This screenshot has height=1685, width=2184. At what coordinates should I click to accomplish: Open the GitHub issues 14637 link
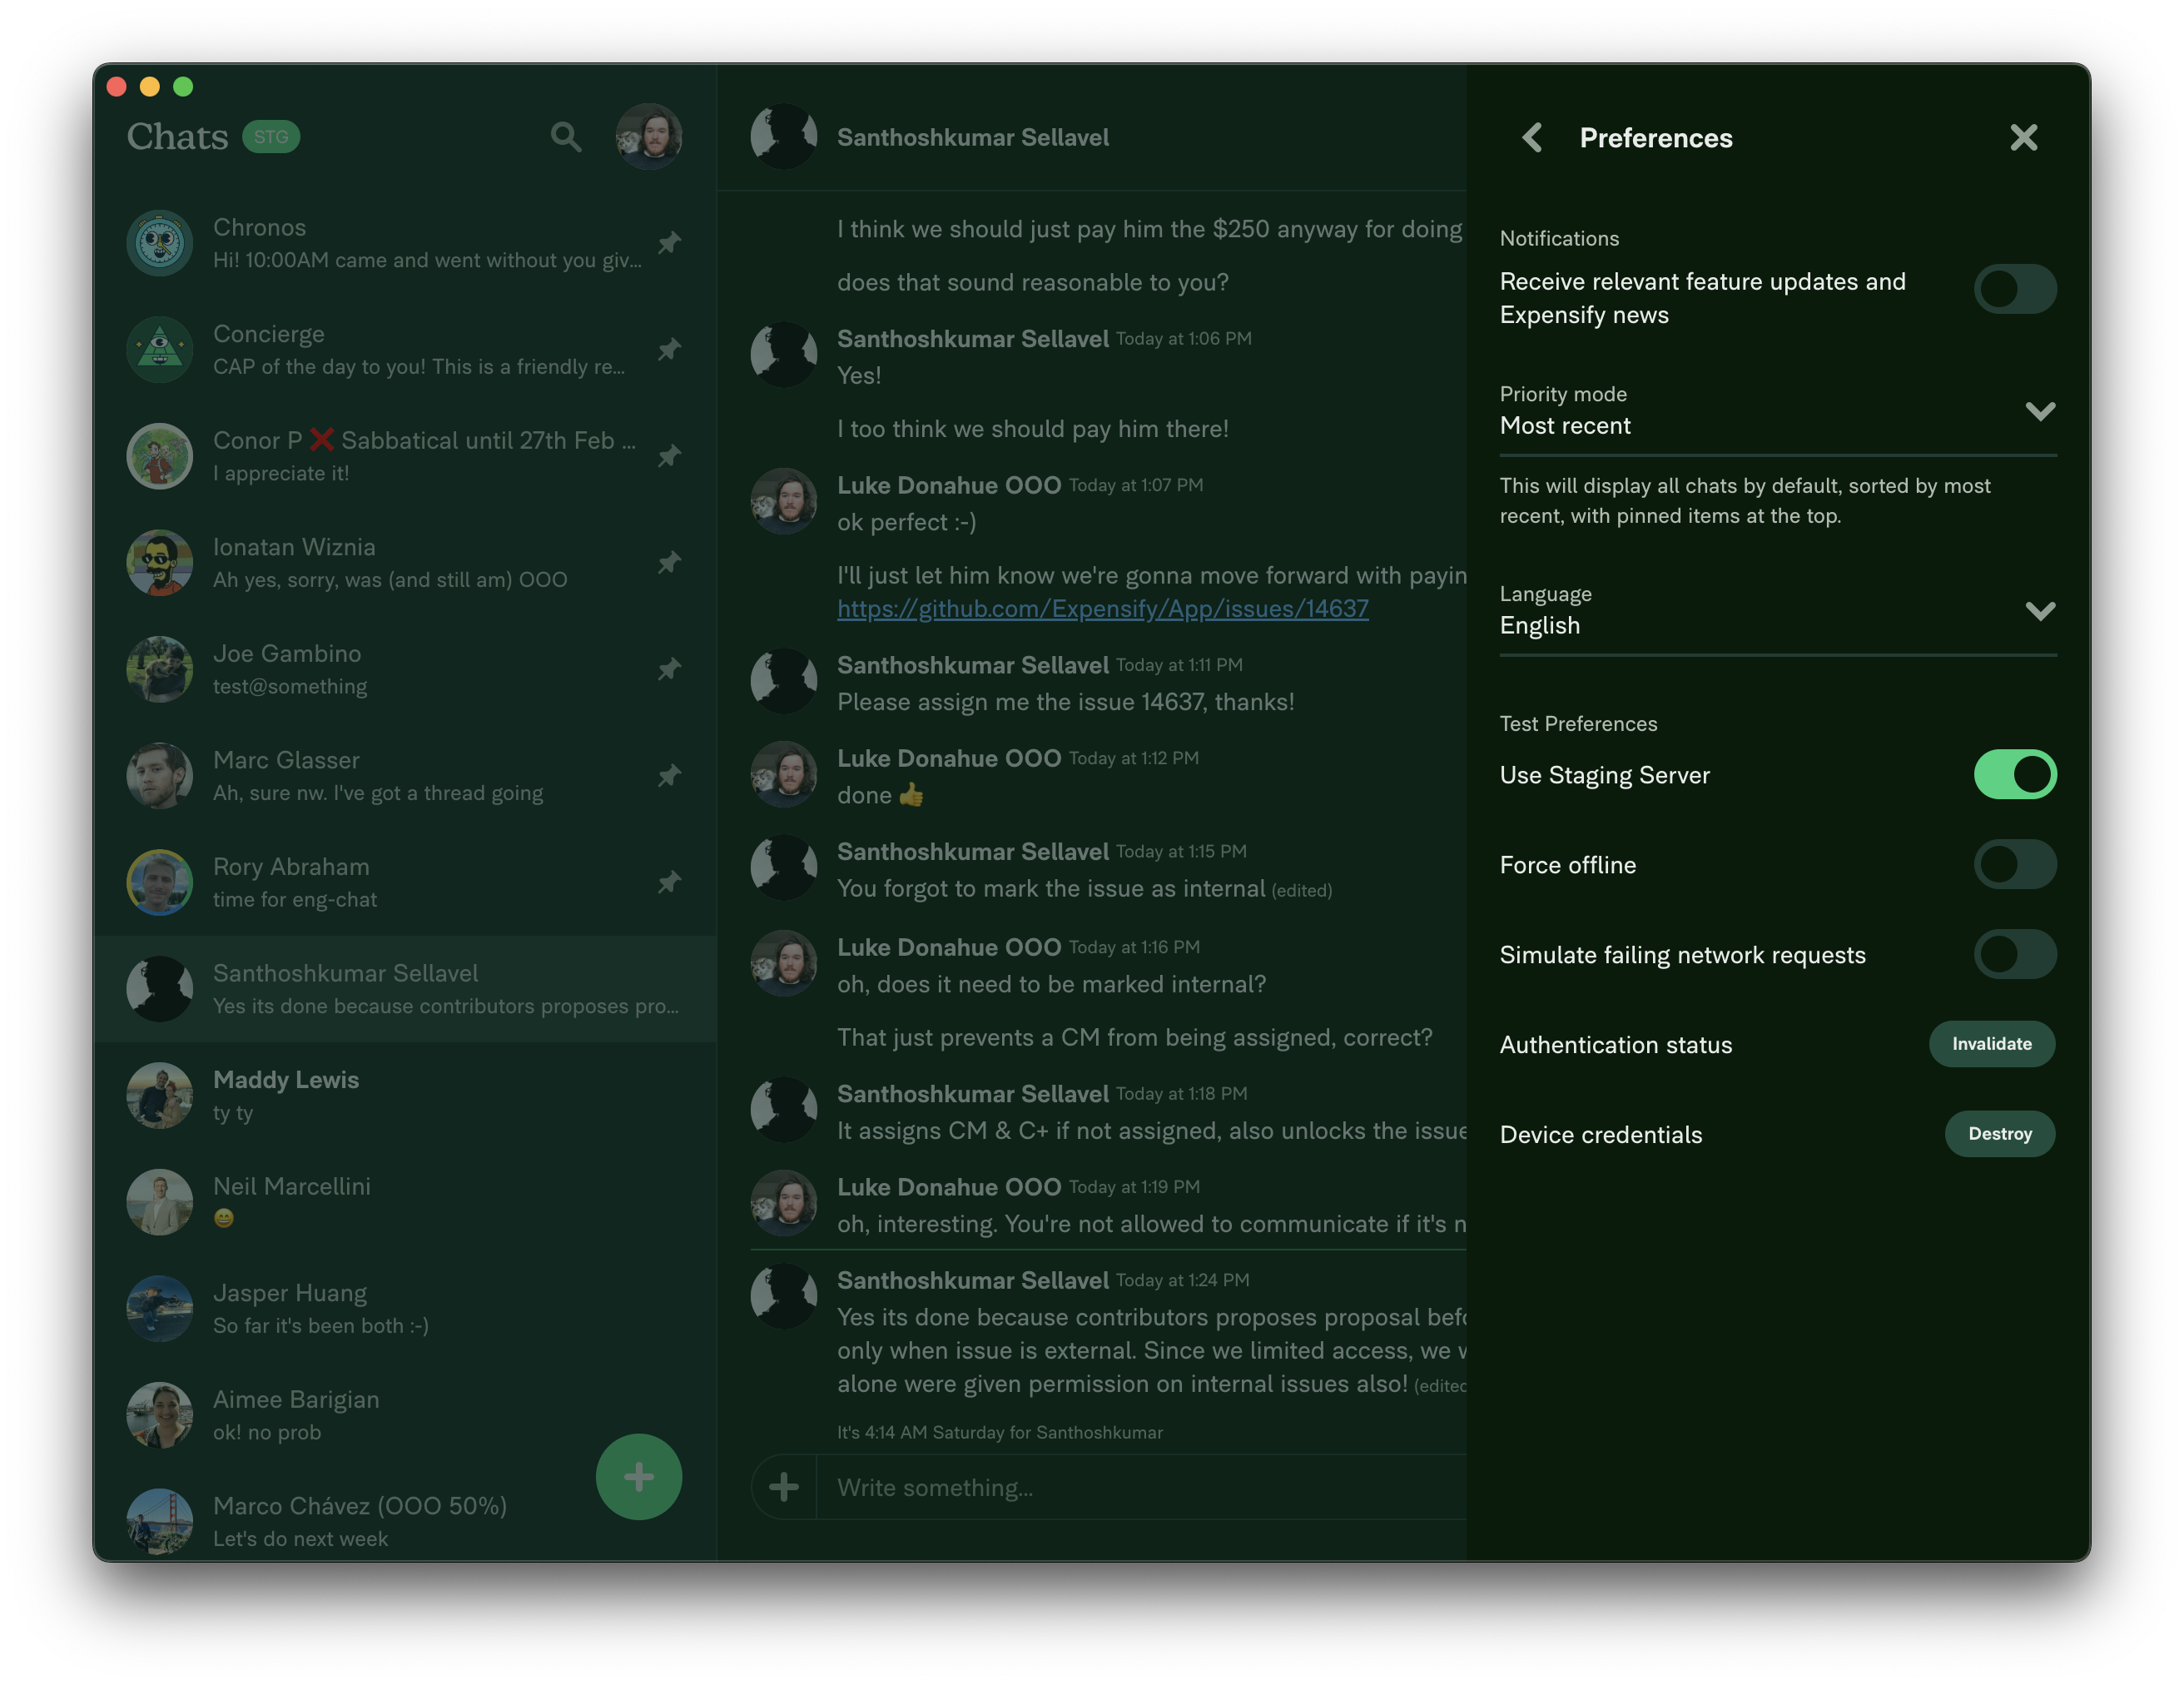pyautogui.click(x=1102, y=609)
